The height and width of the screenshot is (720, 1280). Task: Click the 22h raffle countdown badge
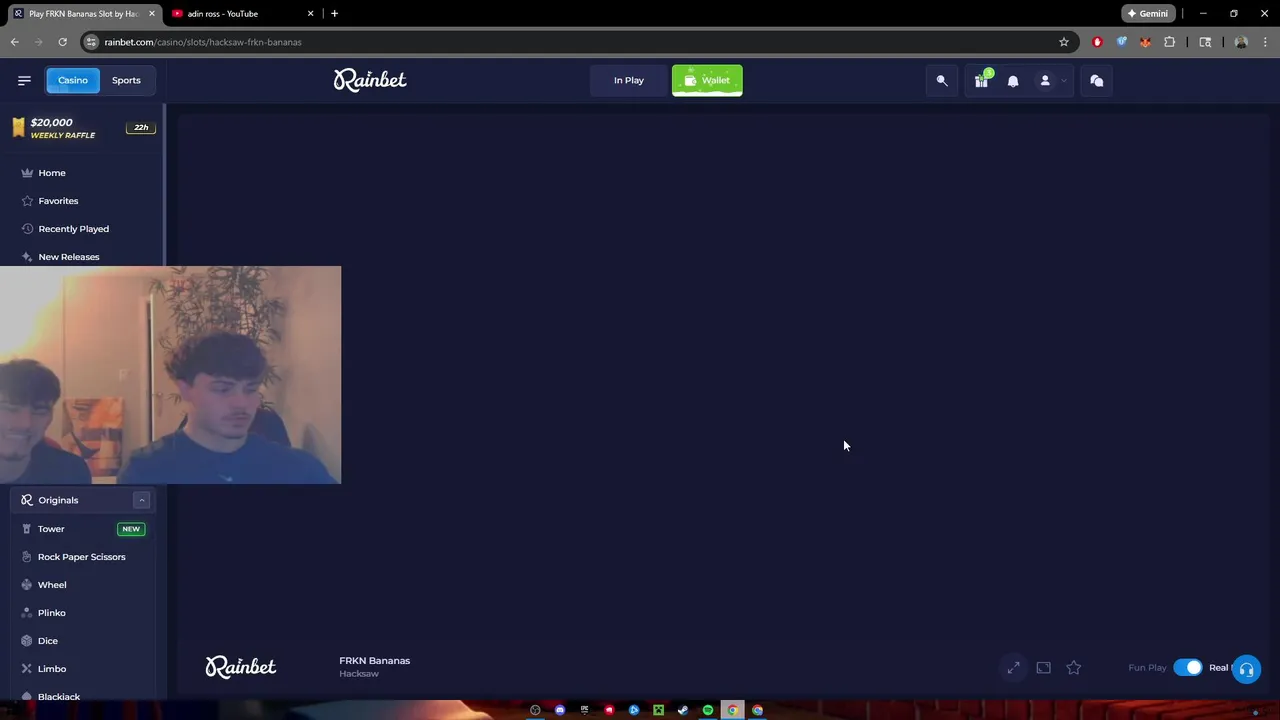tap(141, 128)
